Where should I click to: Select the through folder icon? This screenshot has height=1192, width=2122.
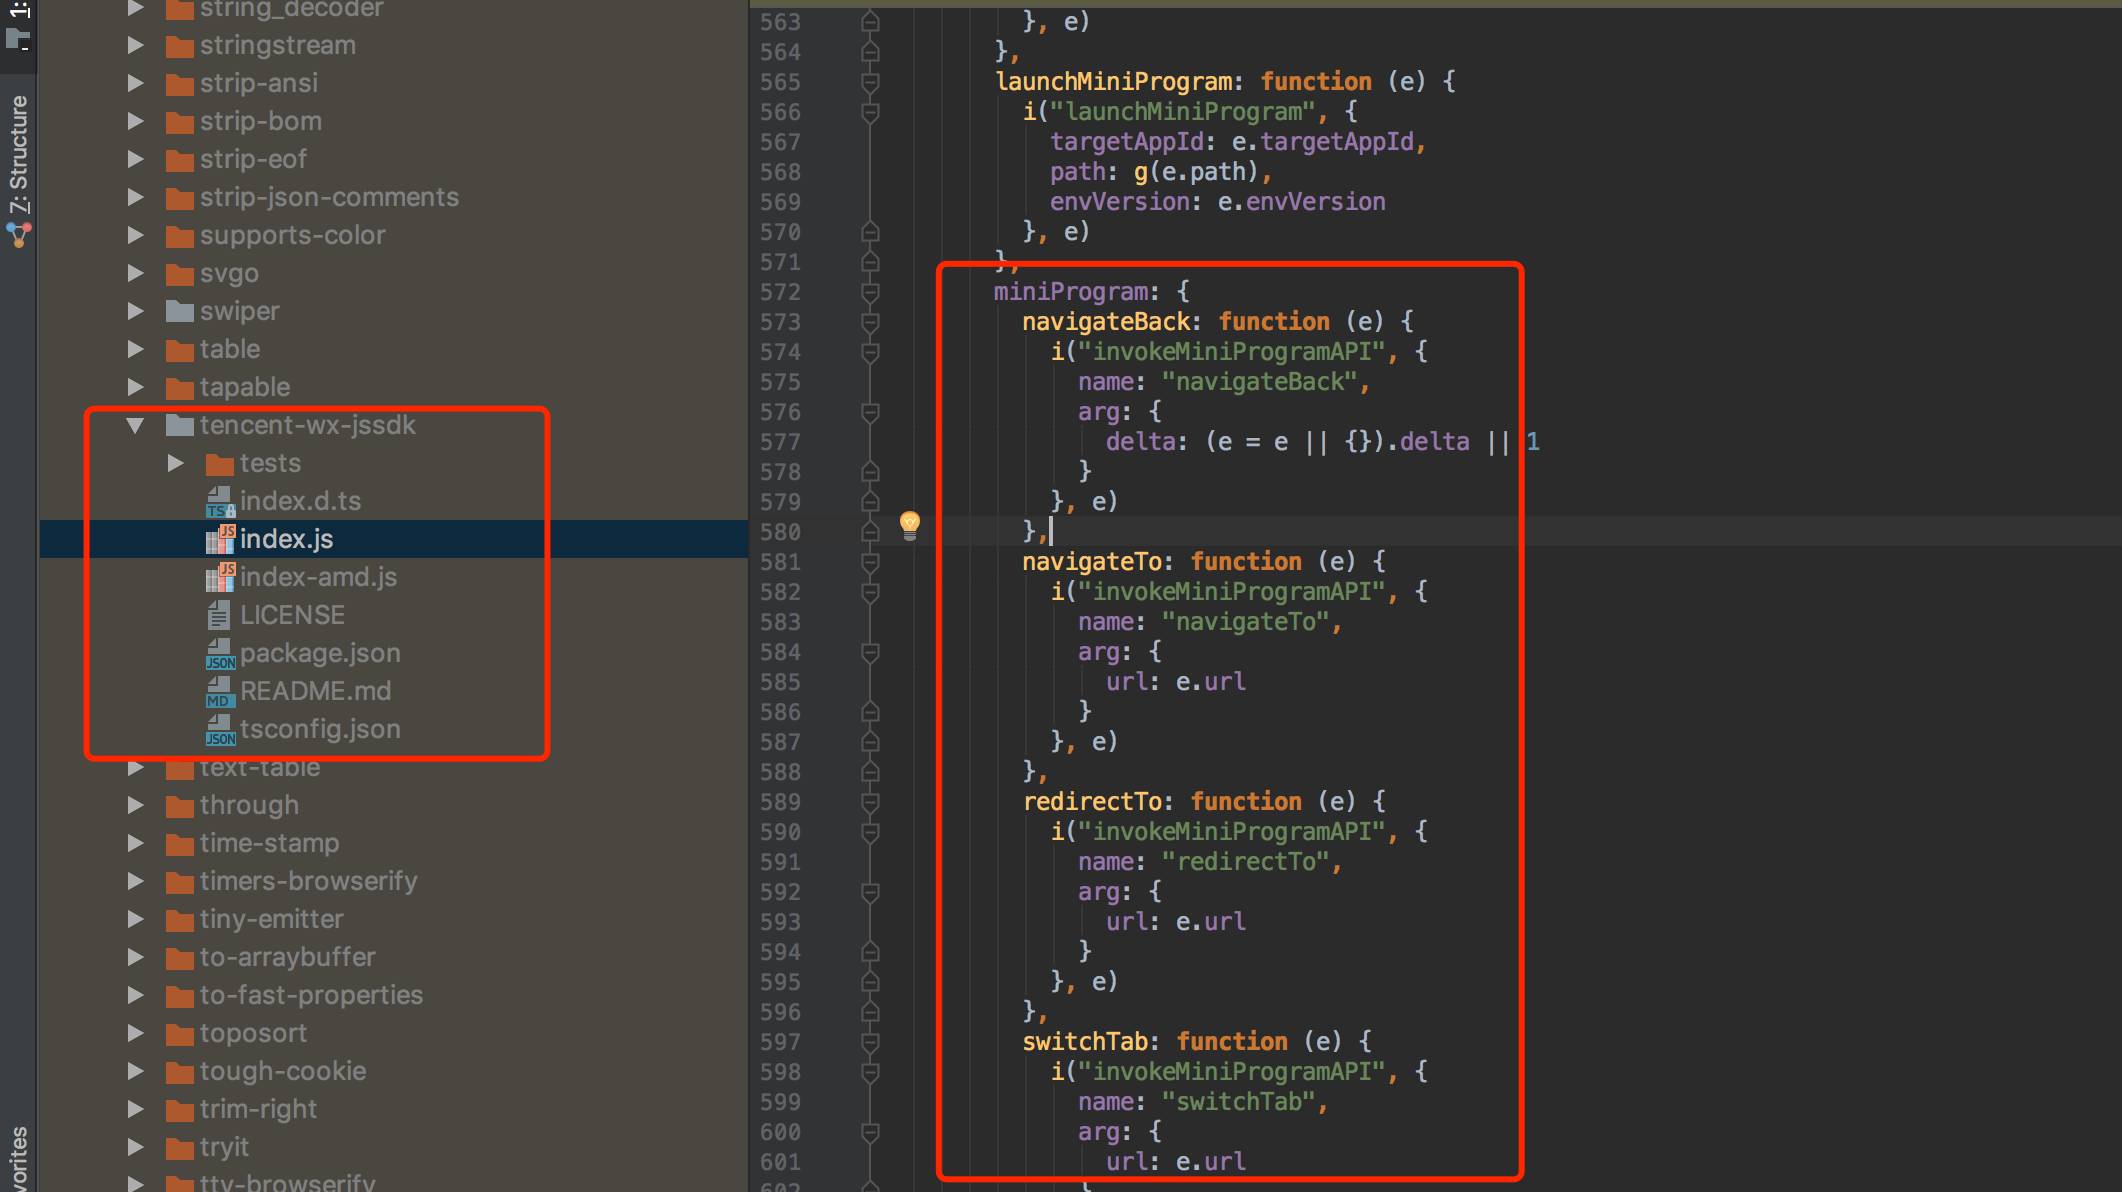click(x=180, y=806)
